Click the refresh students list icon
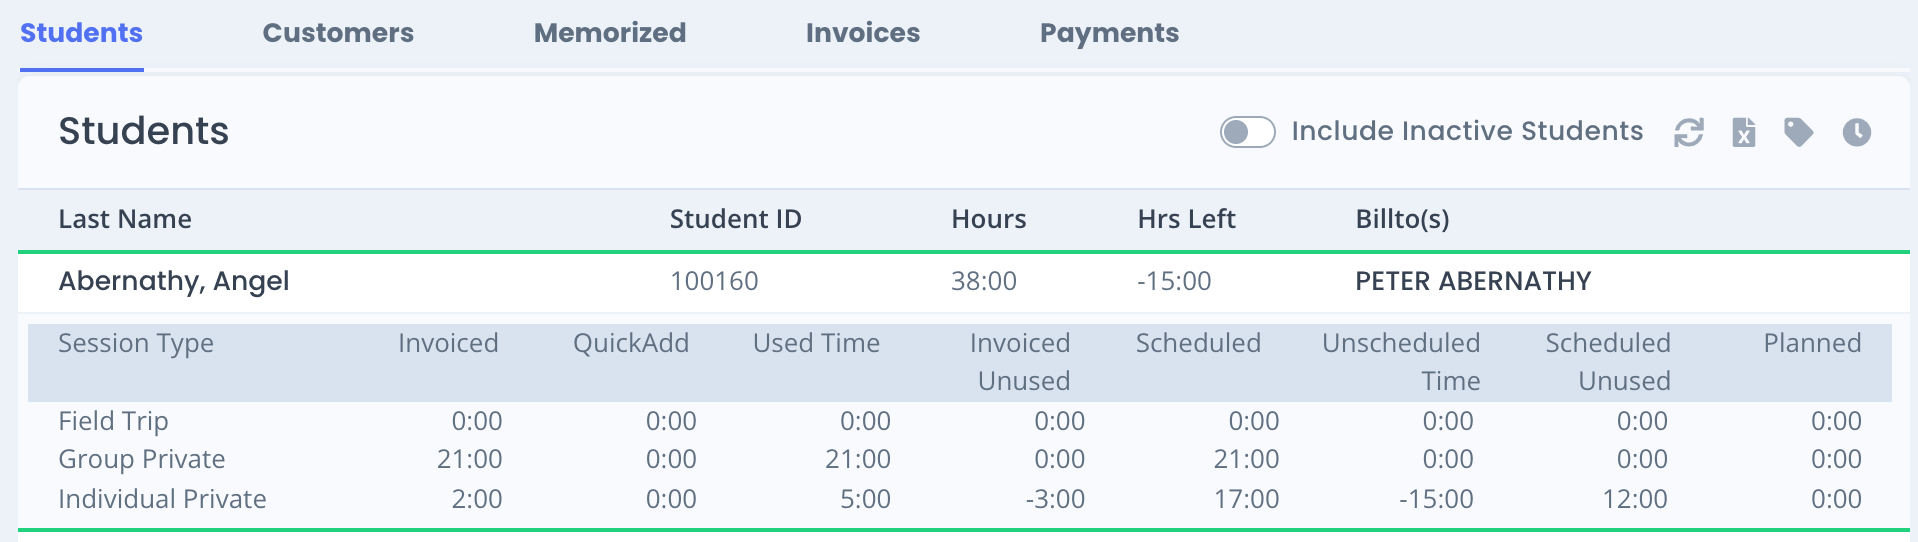Image resolution: width=1918 pixels, height=542 pixels. (1689, 132)
